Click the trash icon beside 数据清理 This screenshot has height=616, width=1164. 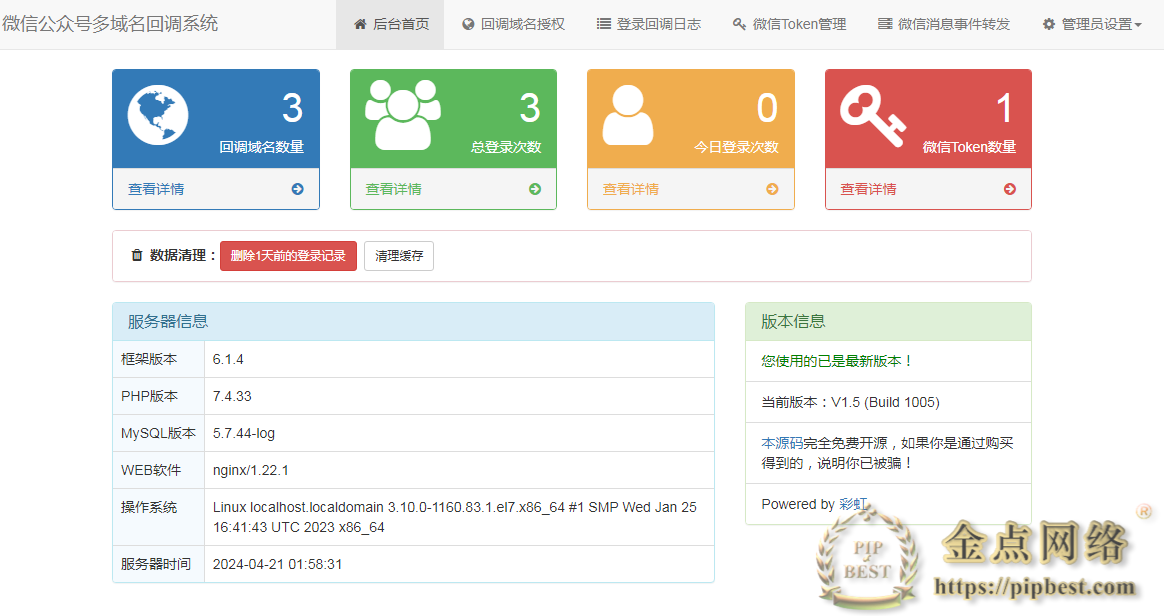[x=137, y=255]
